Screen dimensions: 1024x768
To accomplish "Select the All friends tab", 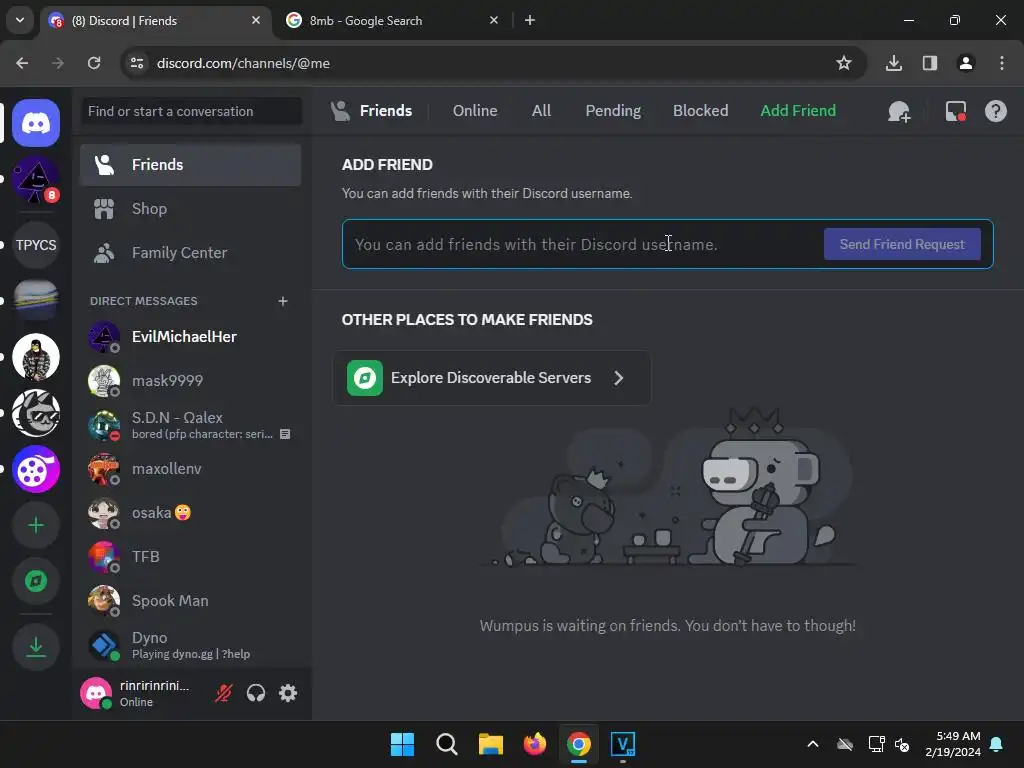I will coord(541,111).
